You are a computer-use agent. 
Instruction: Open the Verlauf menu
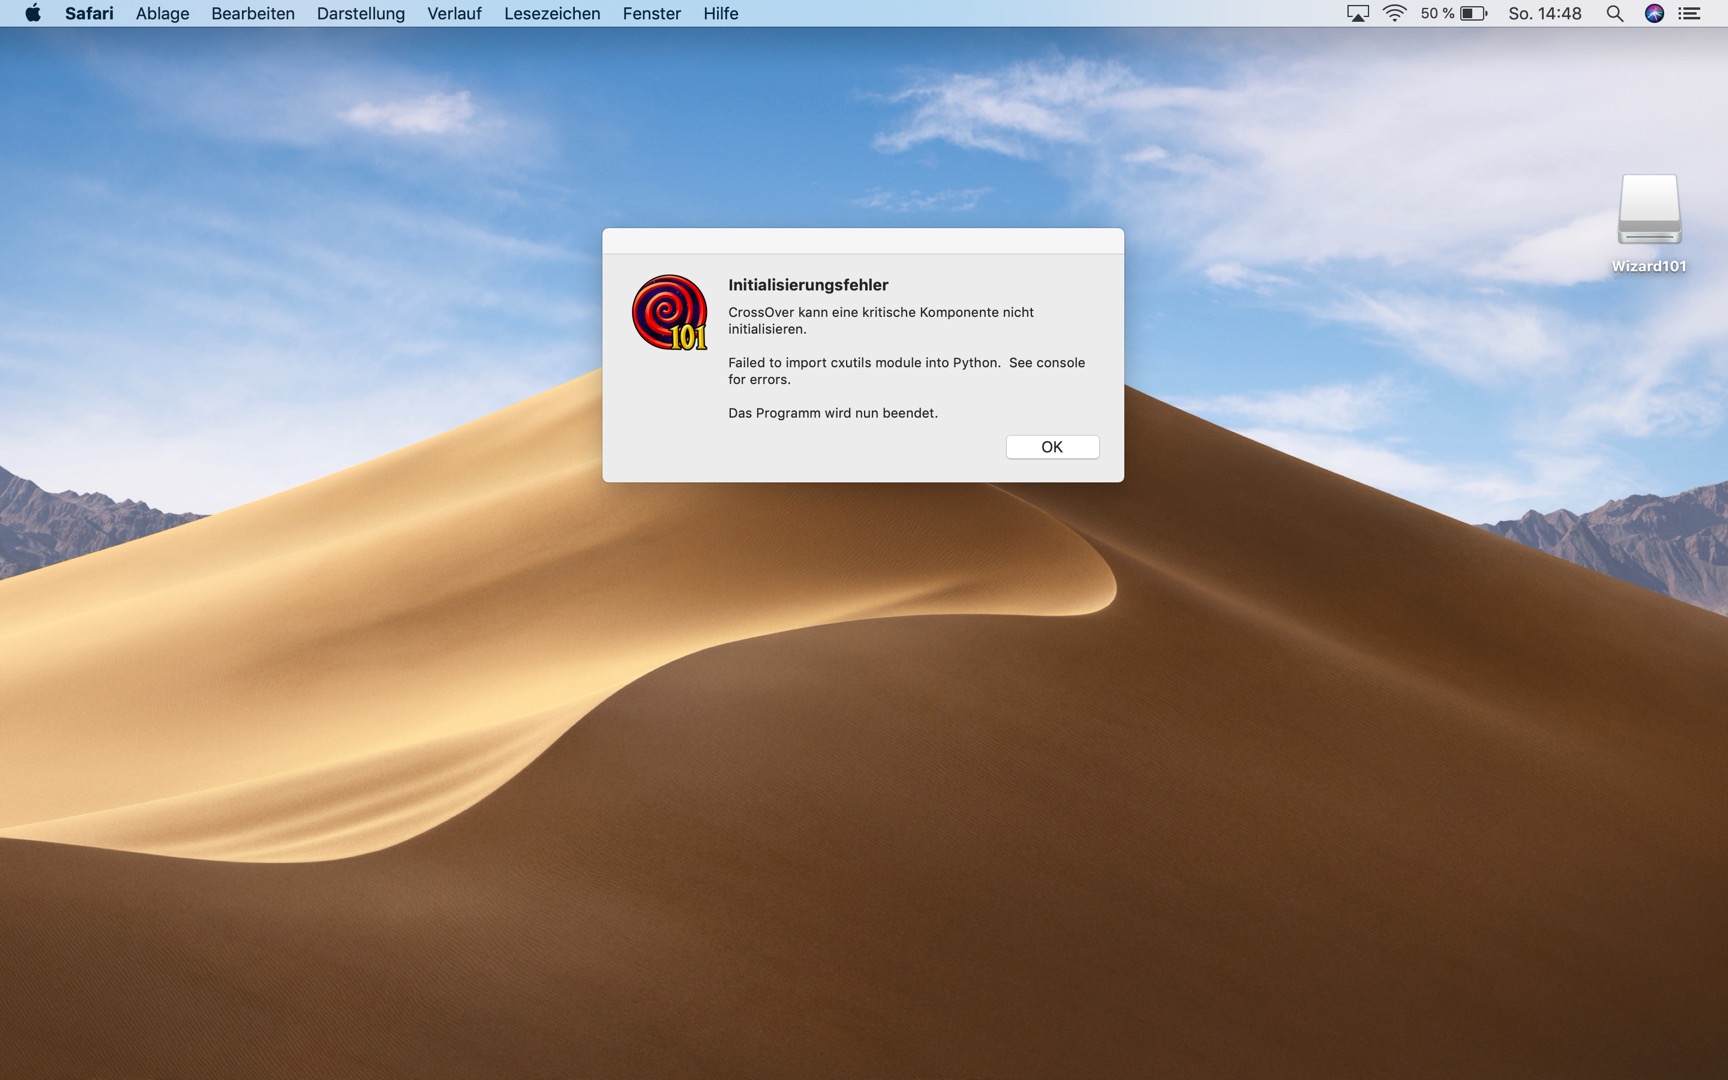tap(454, 13)
